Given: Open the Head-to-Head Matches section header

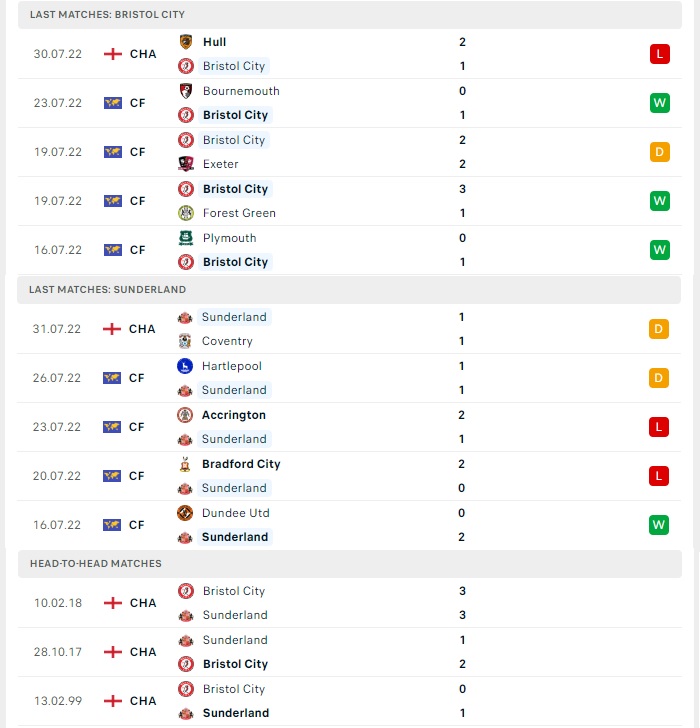Looking at the screenshot, I should 350,564.
